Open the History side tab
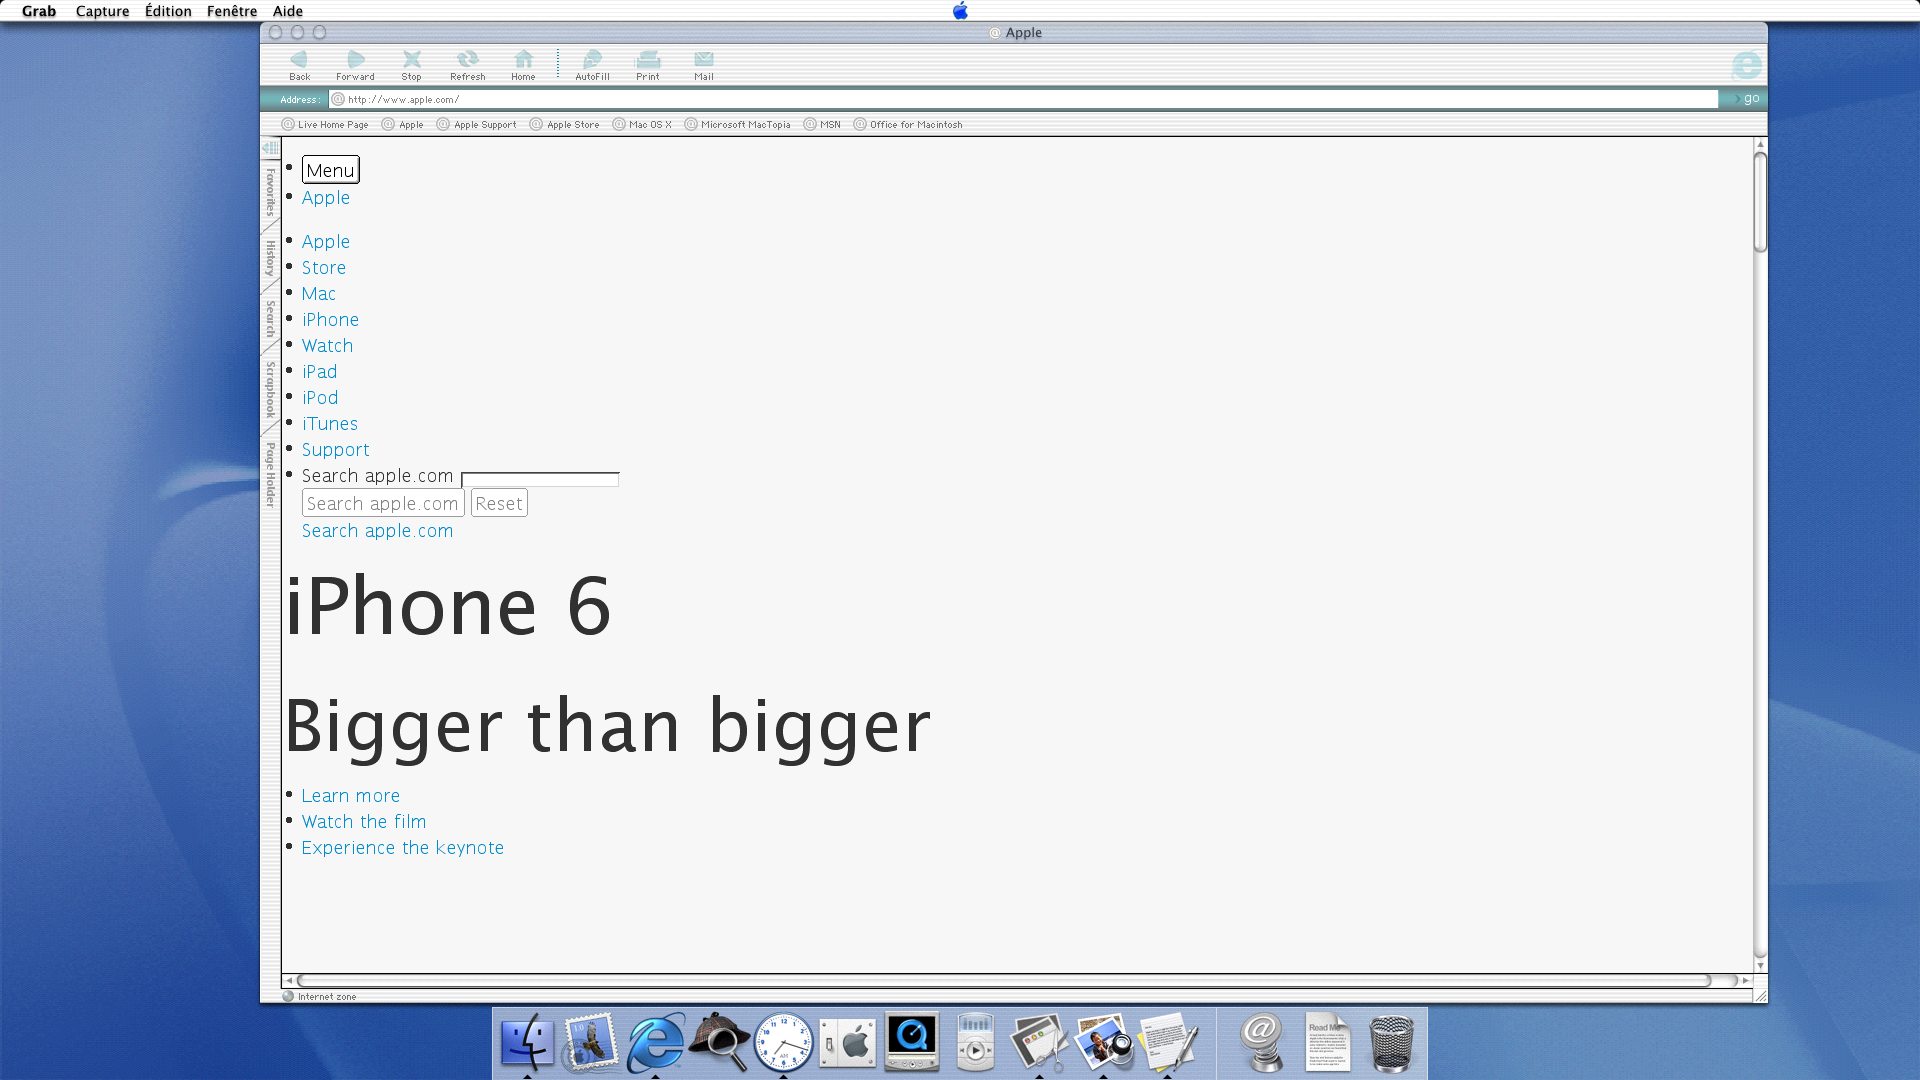Screen dimensions: 1920x1080 (x=270, y=258)
